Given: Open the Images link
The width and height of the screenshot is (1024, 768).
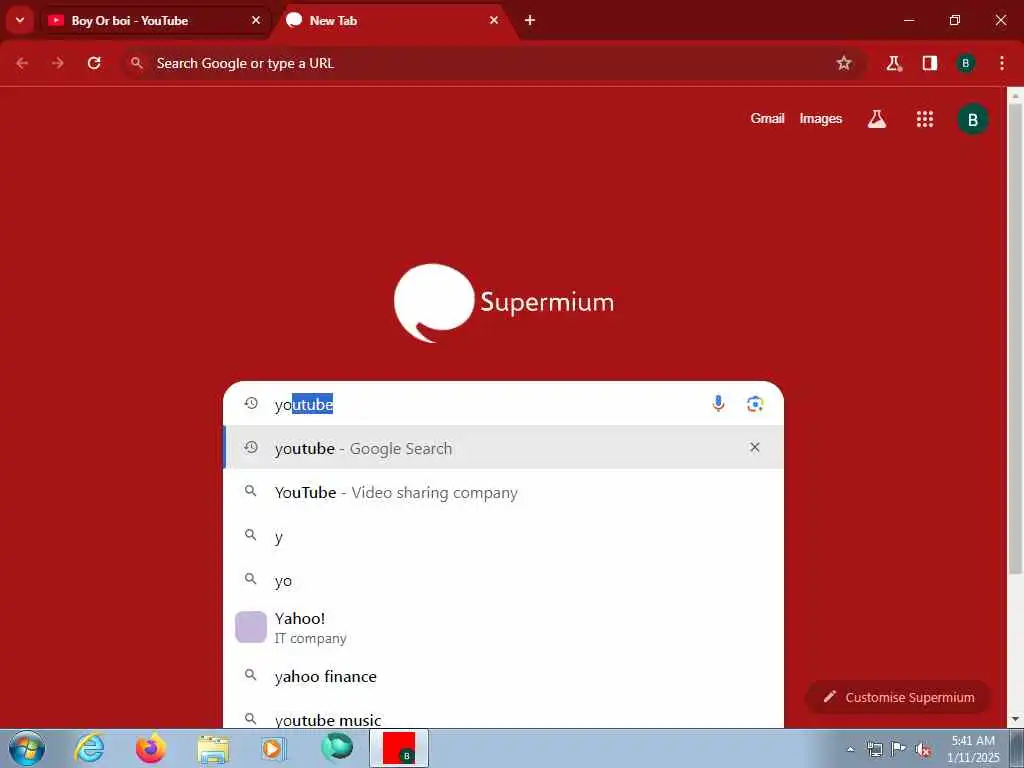Looking at the screenshot, I should 820,119.
